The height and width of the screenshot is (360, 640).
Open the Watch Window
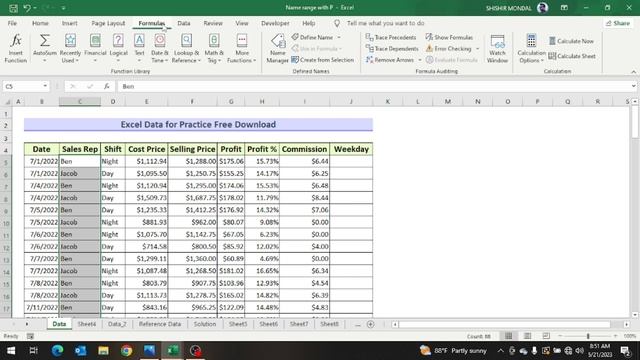click(x=497, y=48)
